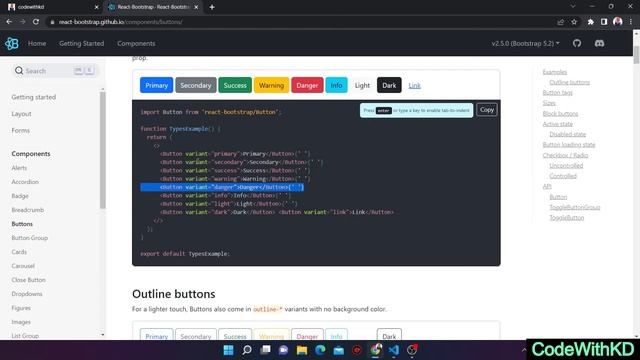Image resolution: width=640 pixels, height=360 pixels.
Task: Click the cyan Info button
Action: (x=336, y=85)
